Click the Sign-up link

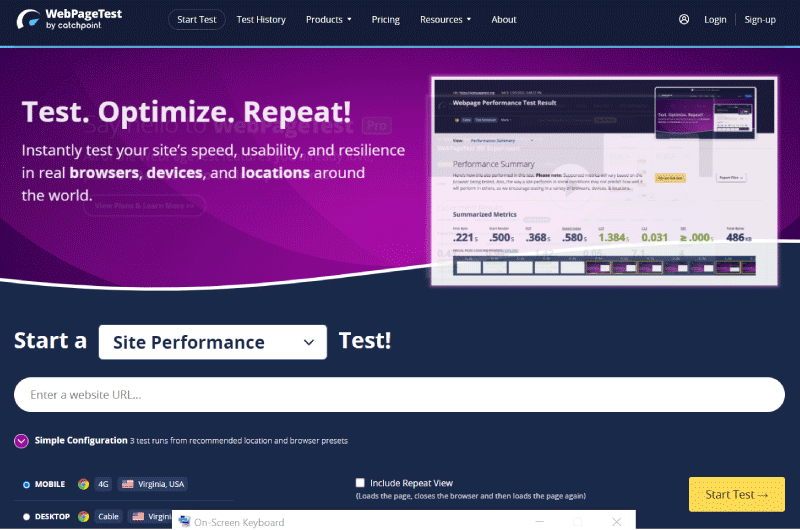[x=760, y=19]
